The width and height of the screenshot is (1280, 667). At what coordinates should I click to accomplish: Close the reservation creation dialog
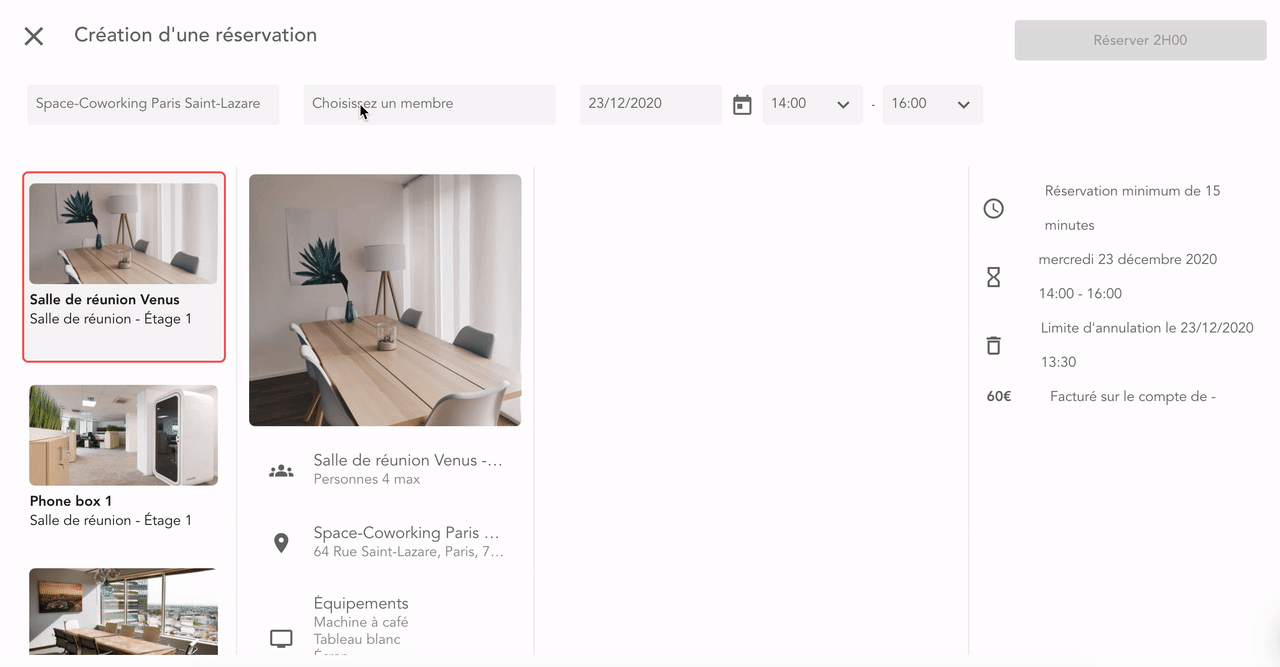34,36
